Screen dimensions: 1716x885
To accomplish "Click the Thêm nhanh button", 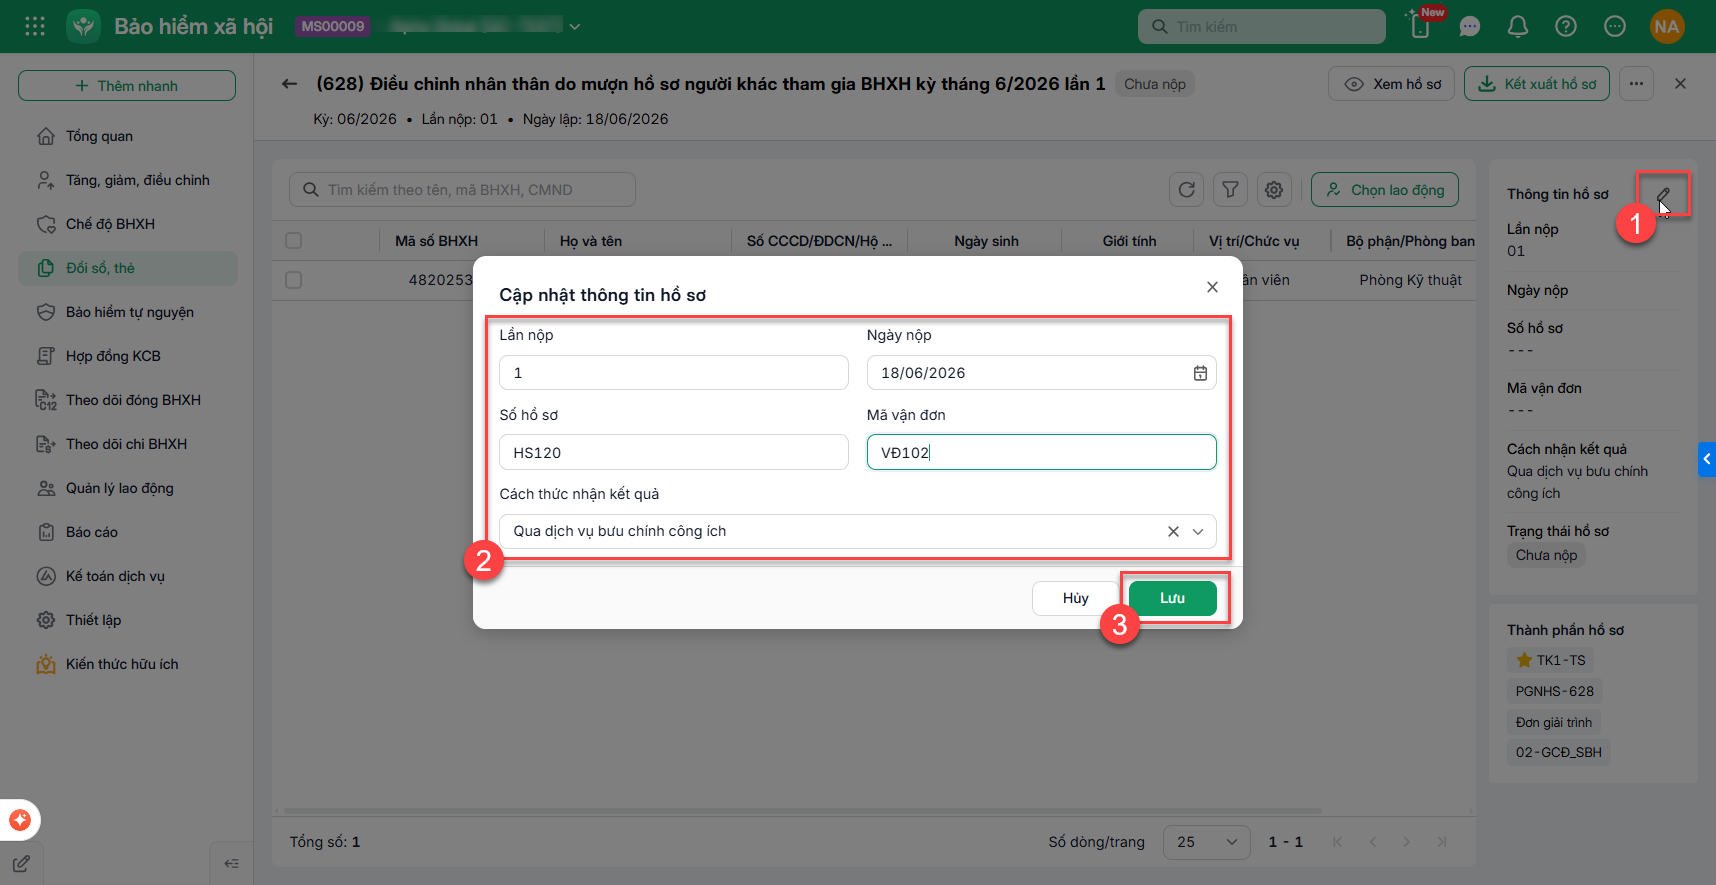I will (x=127, y=86).
